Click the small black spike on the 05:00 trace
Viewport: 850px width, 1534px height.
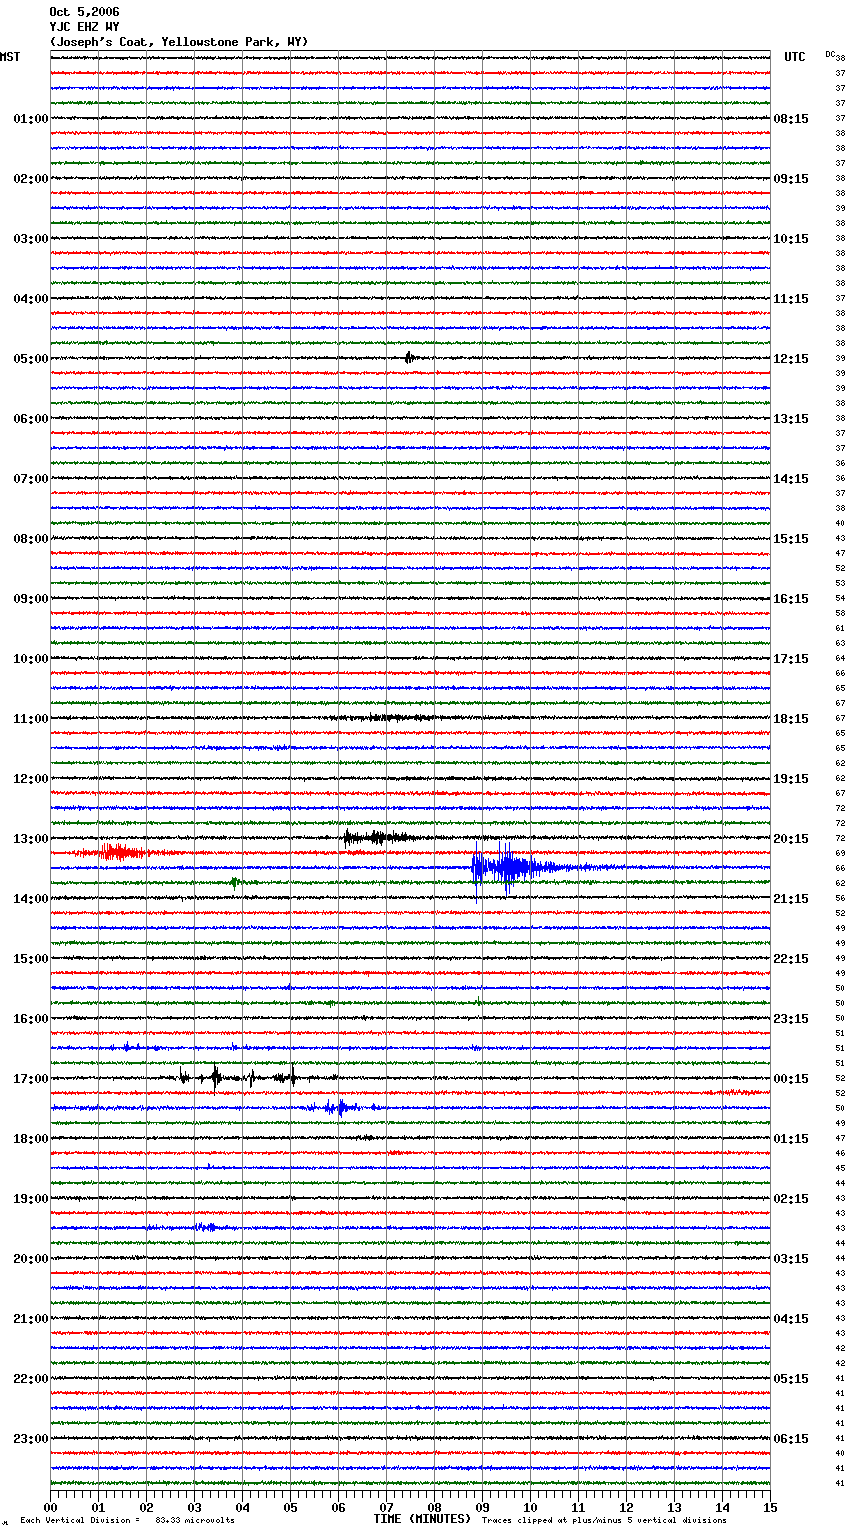409,358
